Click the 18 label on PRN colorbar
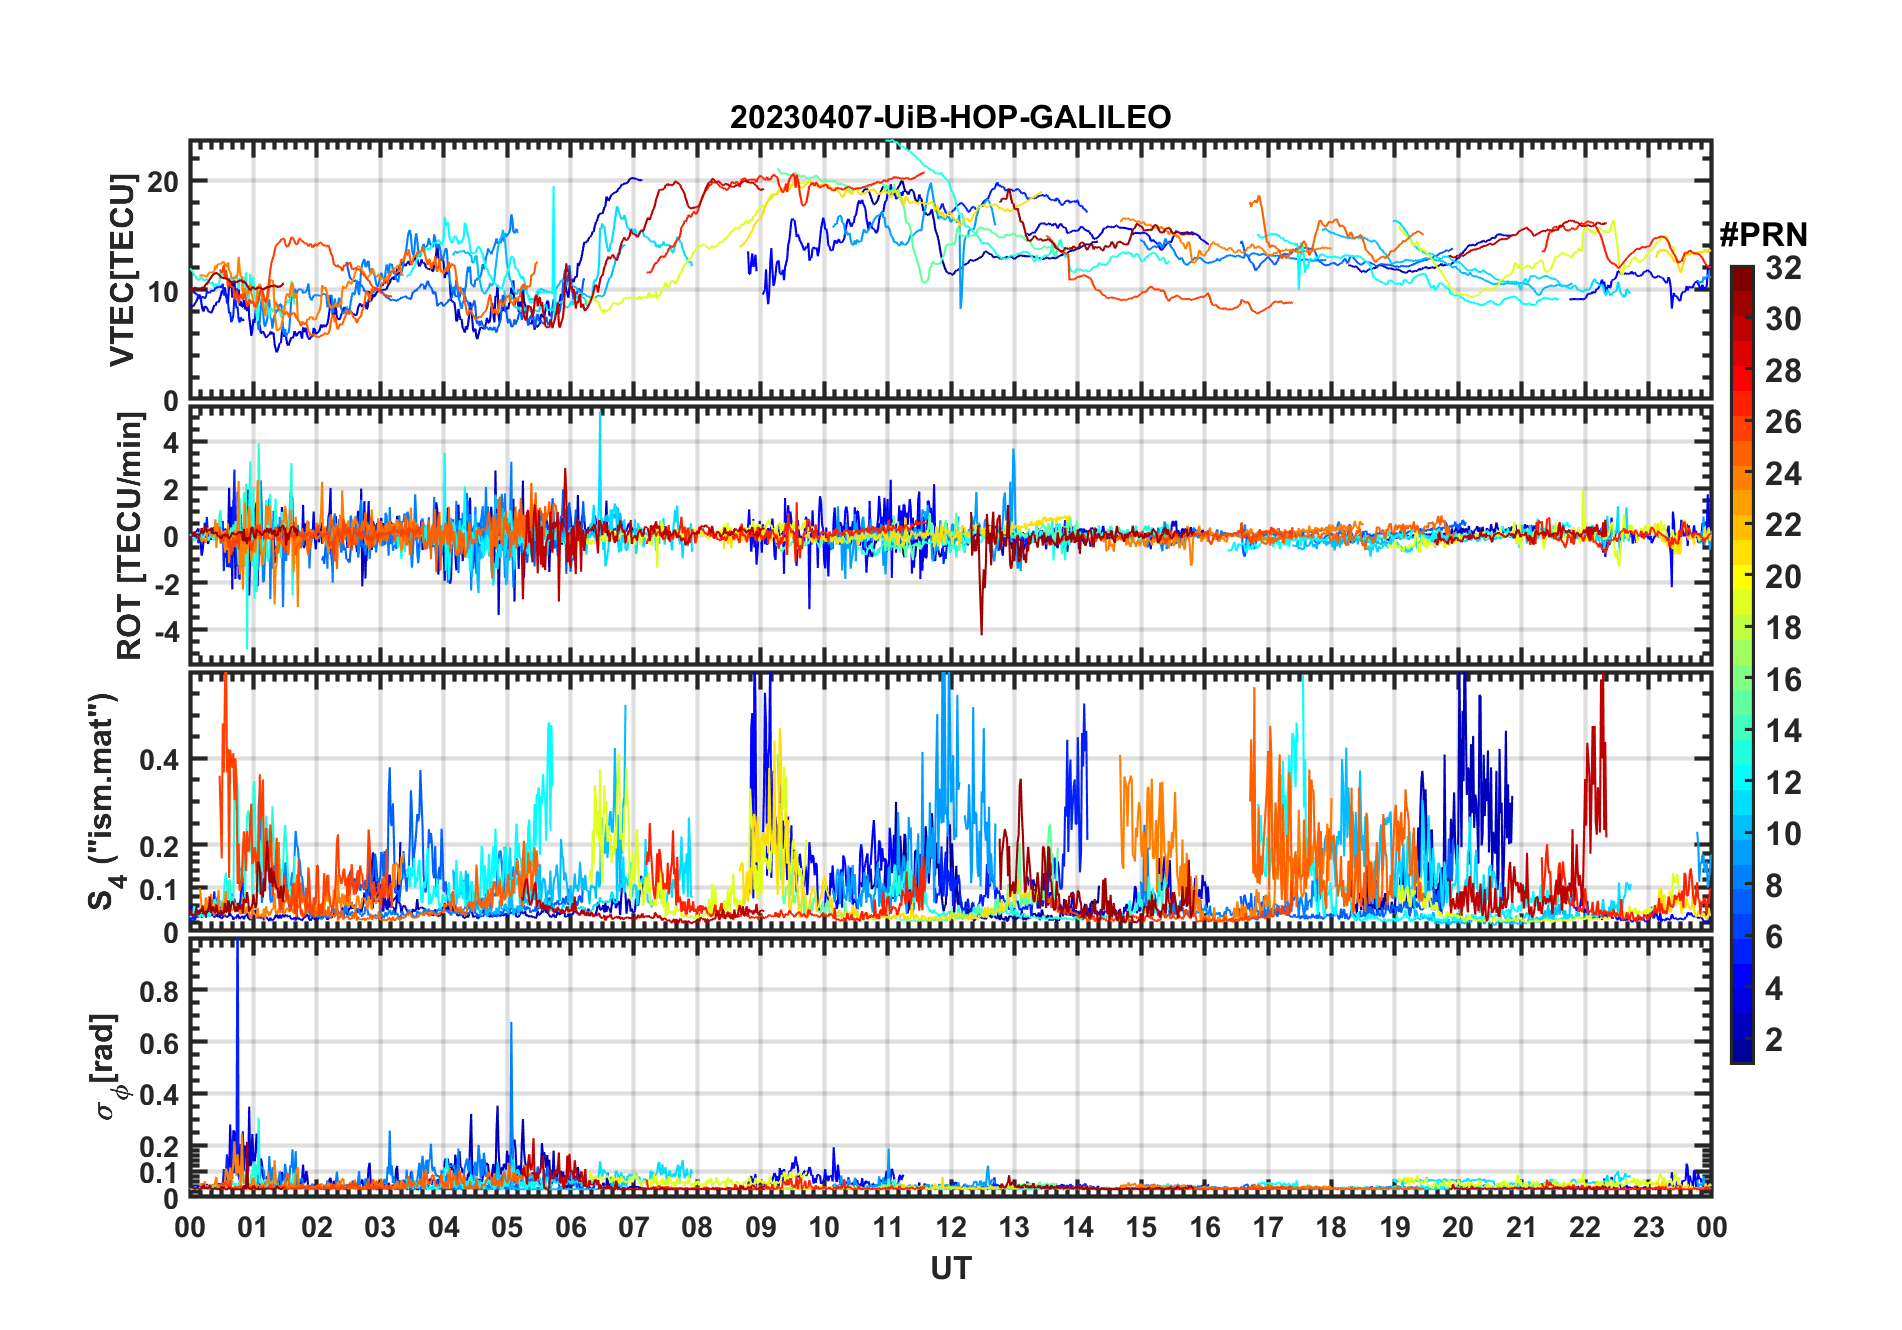This screenshot has height=1330, width=1902. [x=1783, y=628]
